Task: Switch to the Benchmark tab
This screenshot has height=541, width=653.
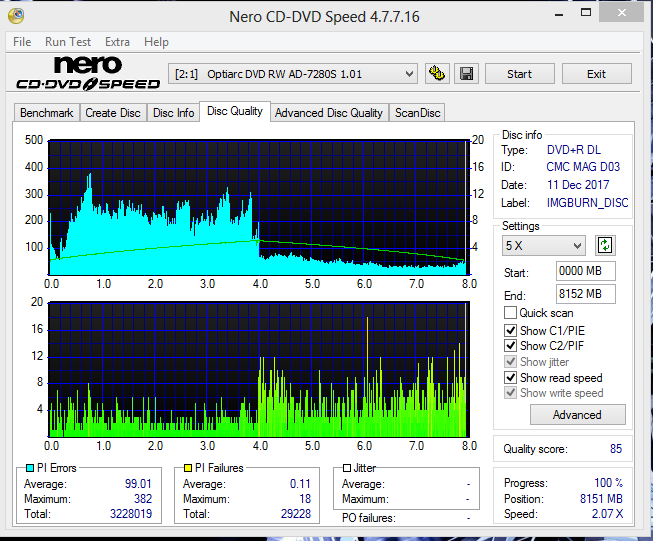Action: click(47, 113)
